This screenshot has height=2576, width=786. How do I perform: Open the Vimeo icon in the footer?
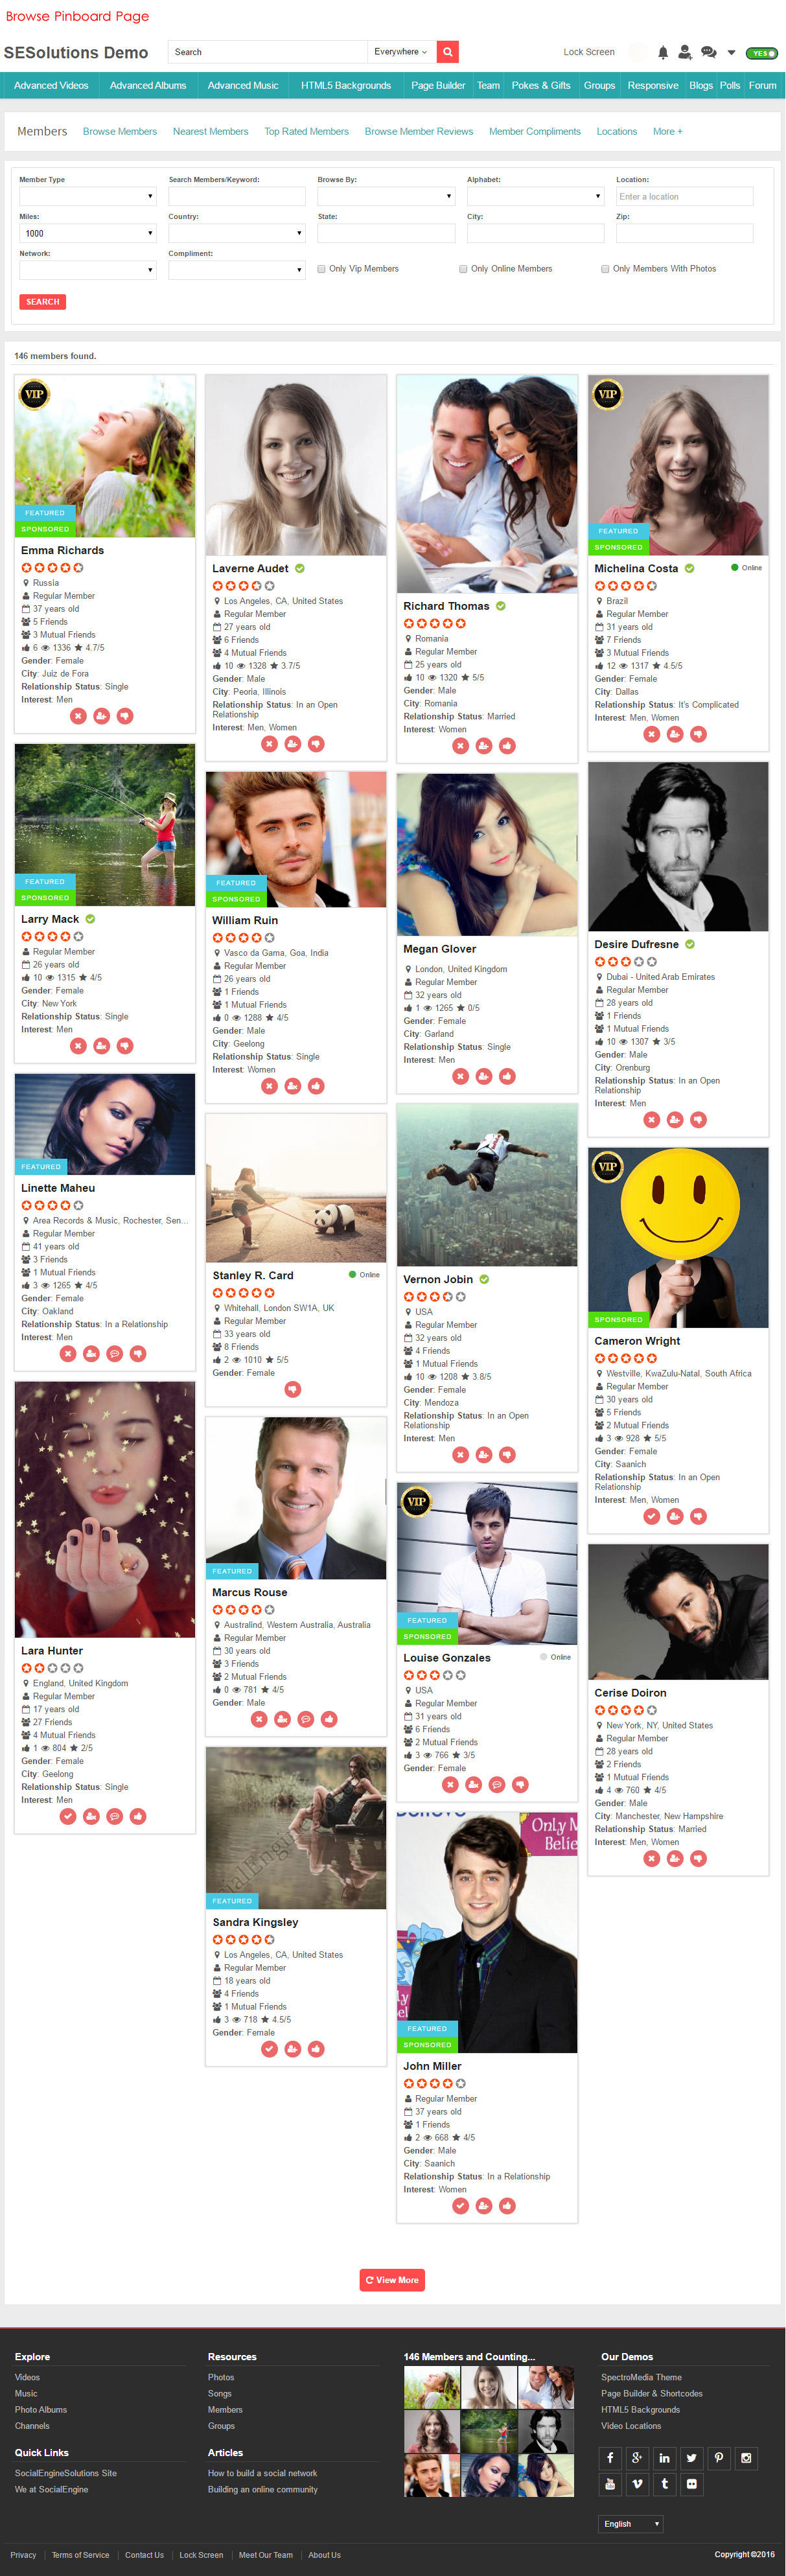[638, 2483]
